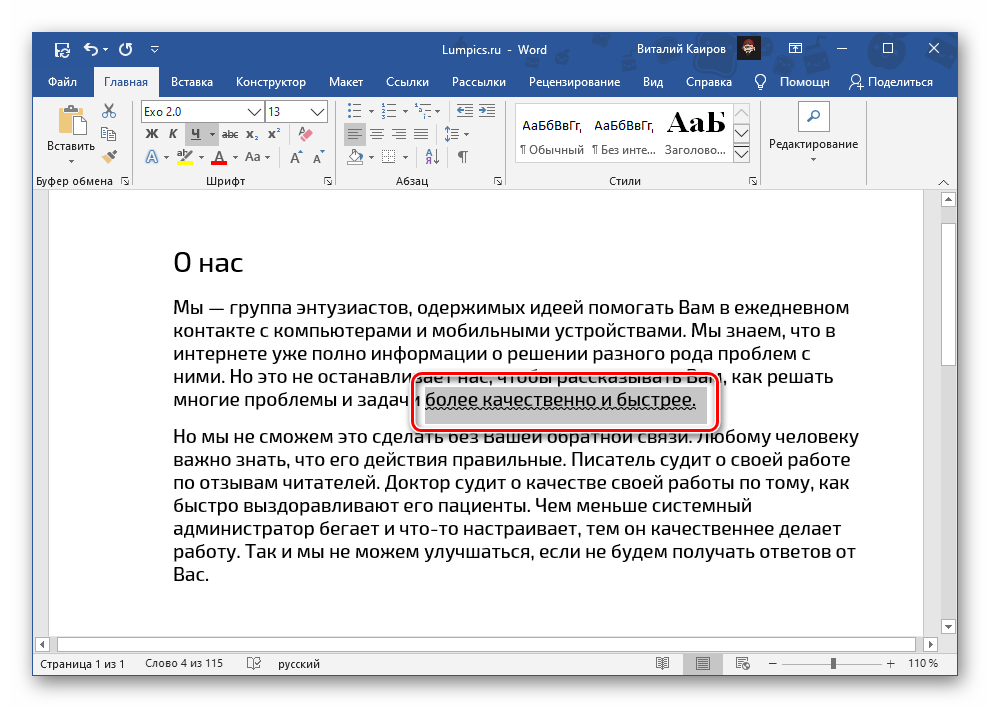
Task: Activate the Format Painter brush
Action: pos(109,156)
